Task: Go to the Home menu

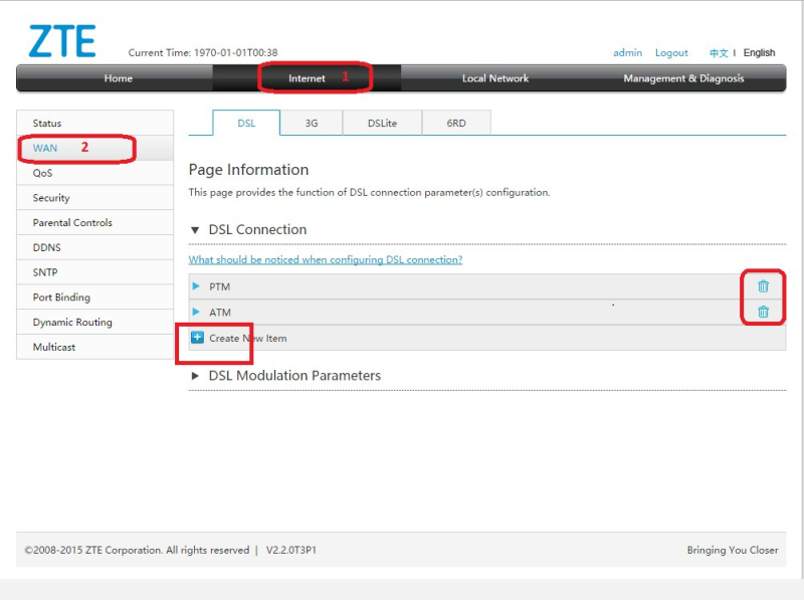Action: tap(118, 78)
